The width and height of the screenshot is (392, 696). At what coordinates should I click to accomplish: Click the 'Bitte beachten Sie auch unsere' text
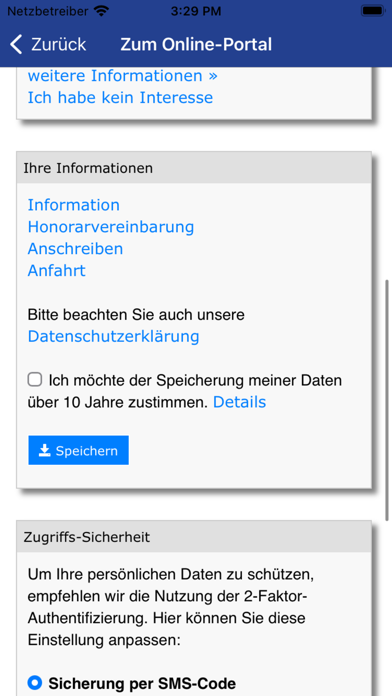click(x=136, y=315)
